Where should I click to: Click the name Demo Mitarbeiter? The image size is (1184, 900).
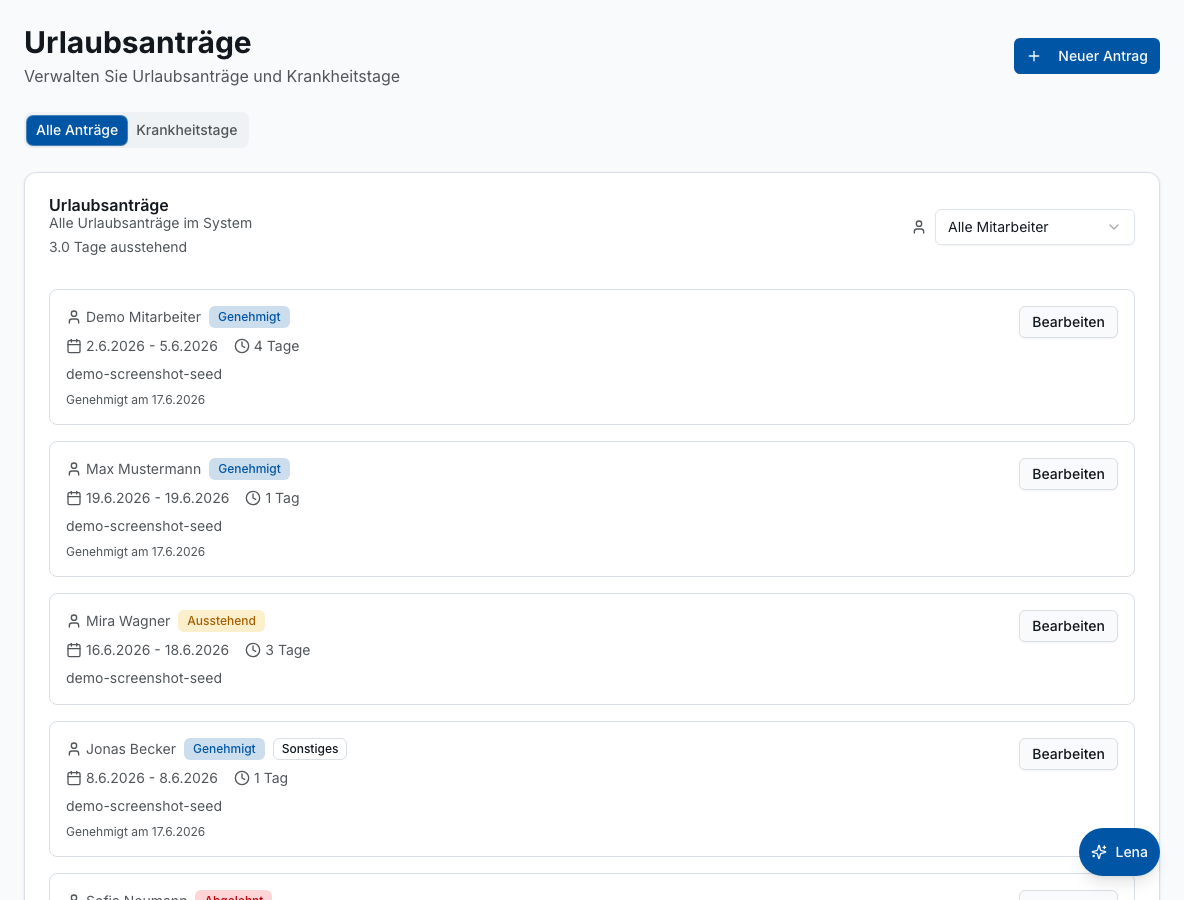click(143, 317)
